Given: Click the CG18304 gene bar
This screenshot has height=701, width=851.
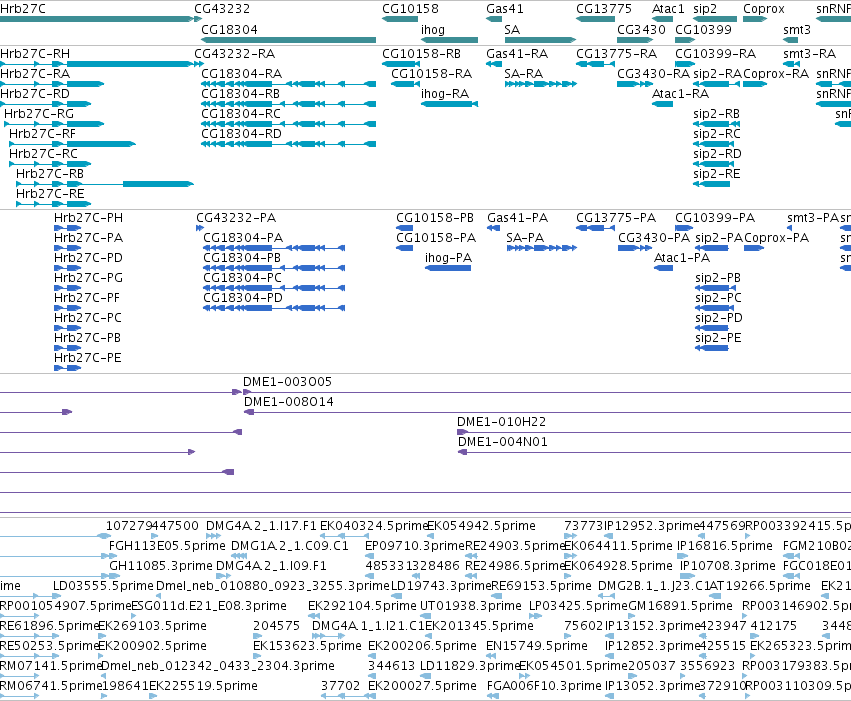Looking at the screenshot, I should click(289, 40).
